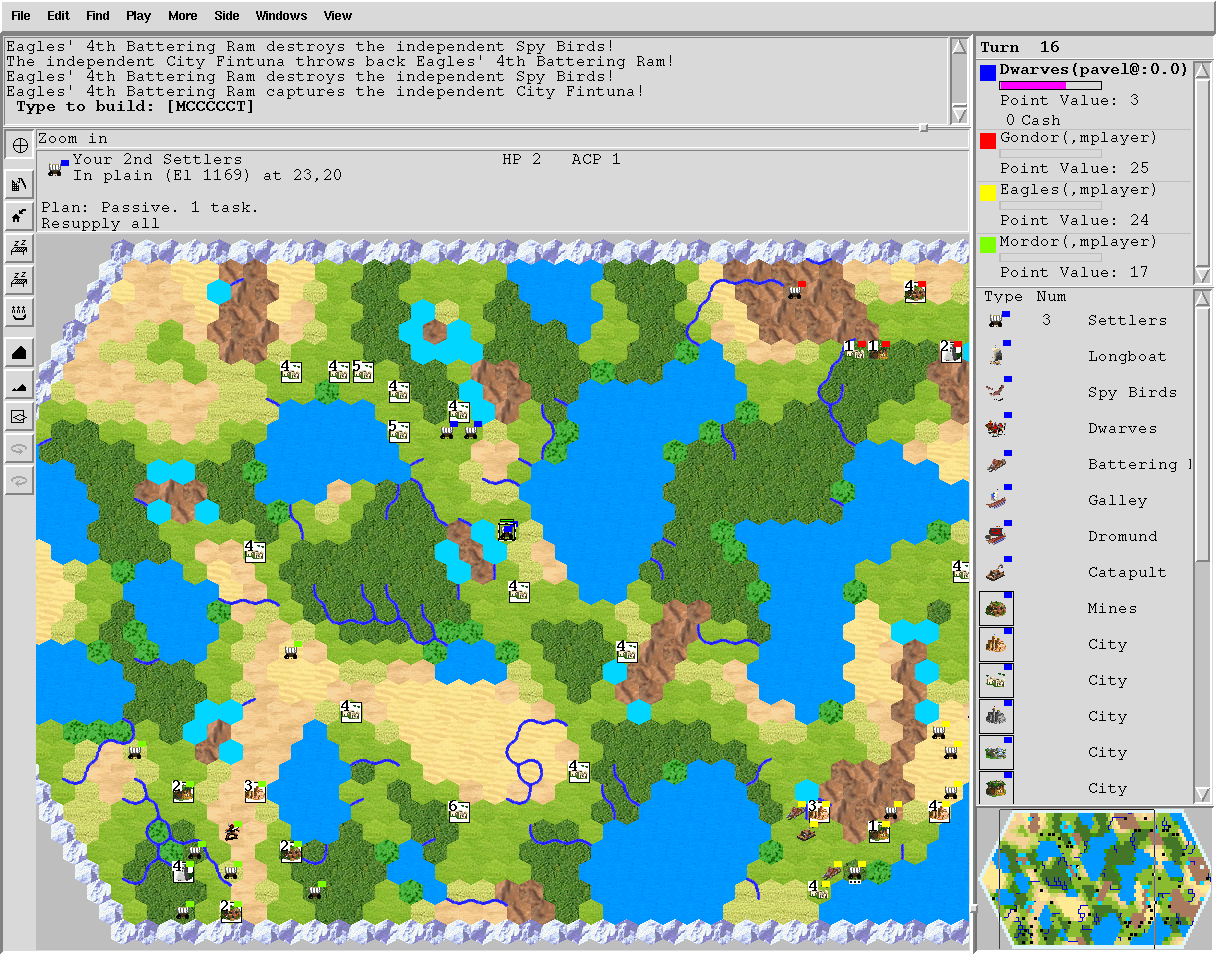Click the sides list scroll-up arrow

coord(1203,69)
